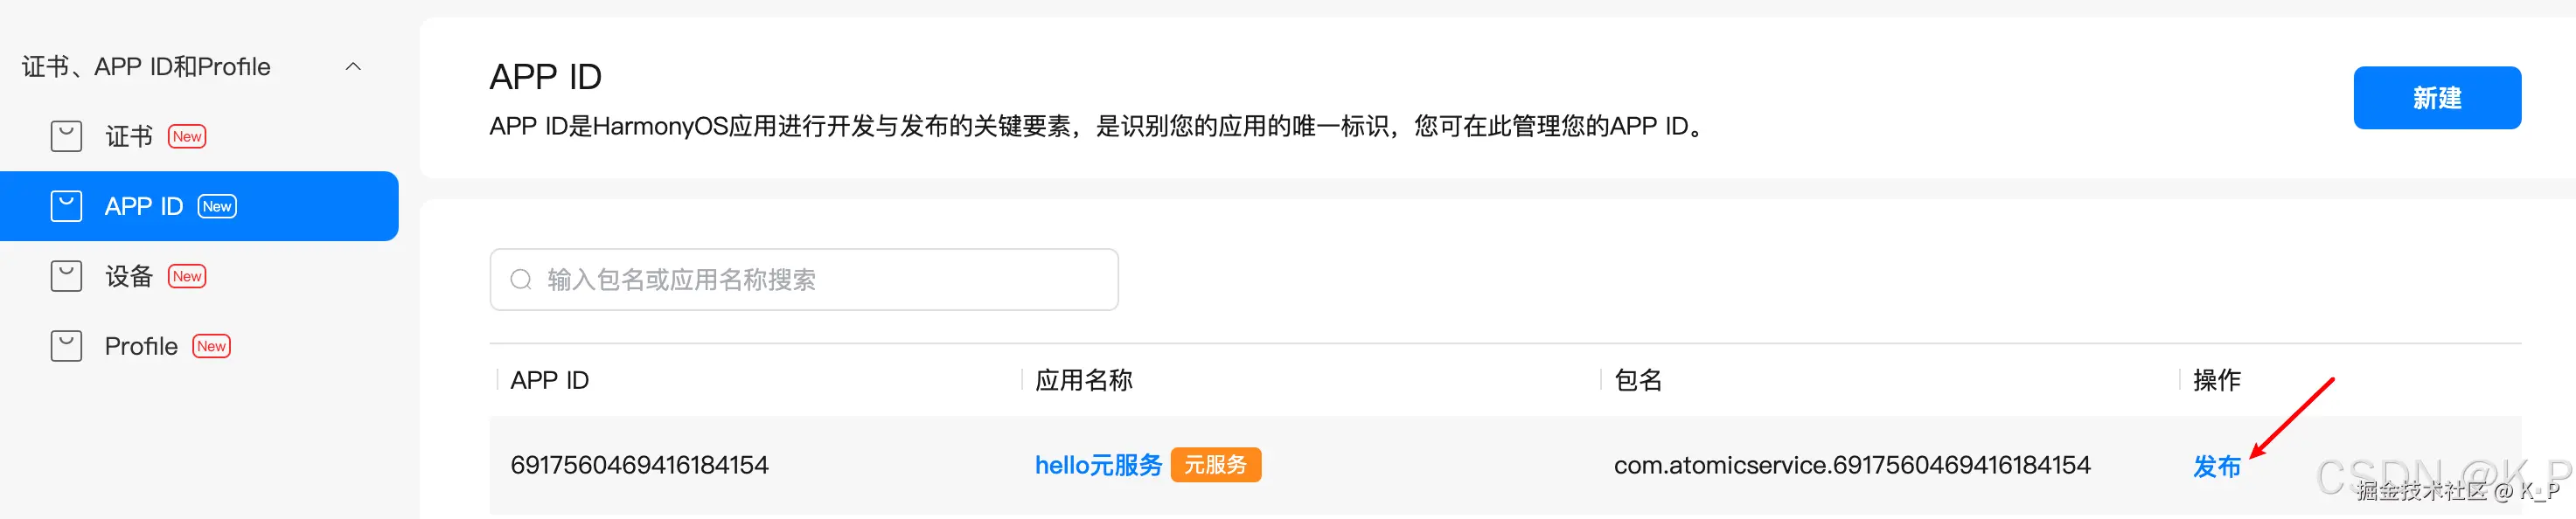
Task: Click the 新建 button
Action: tap(2437, 97)
